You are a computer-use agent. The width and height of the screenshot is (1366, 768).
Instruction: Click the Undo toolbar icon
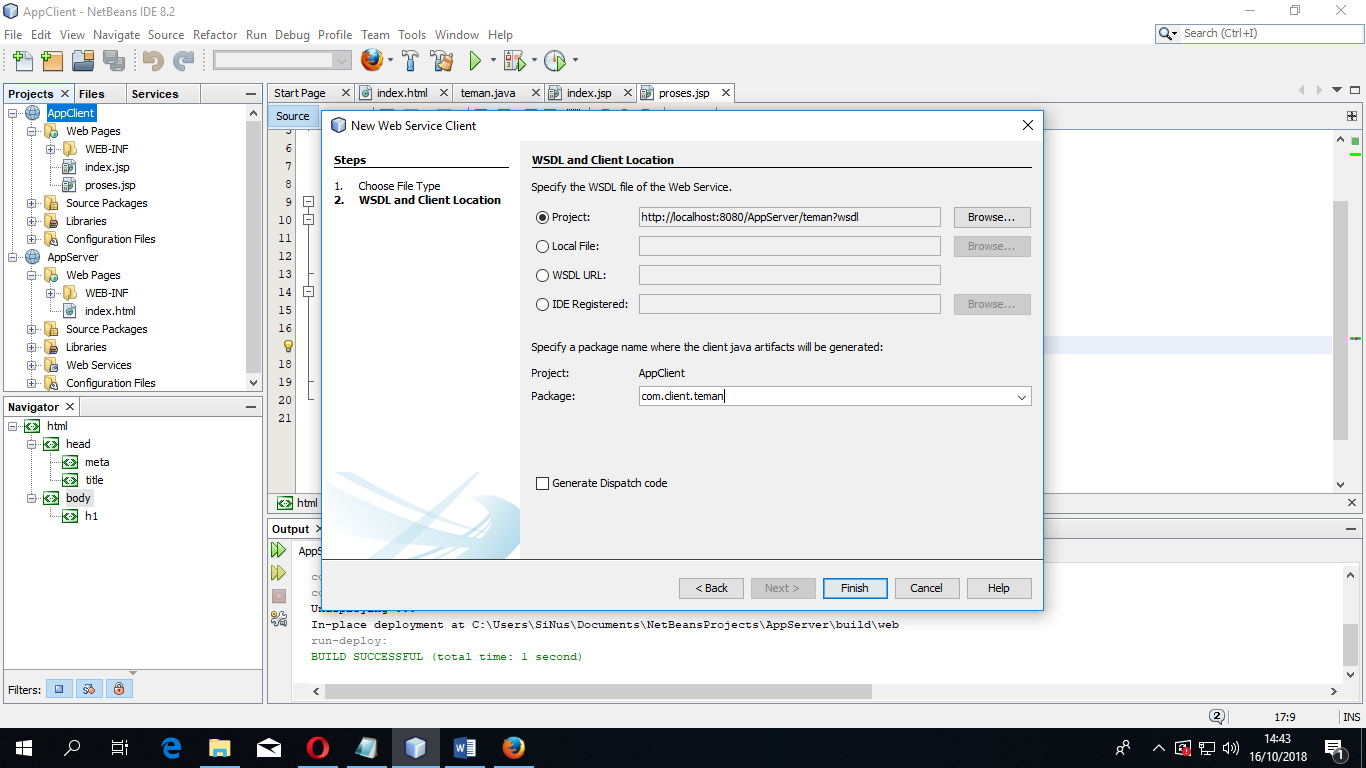point(153,61)
